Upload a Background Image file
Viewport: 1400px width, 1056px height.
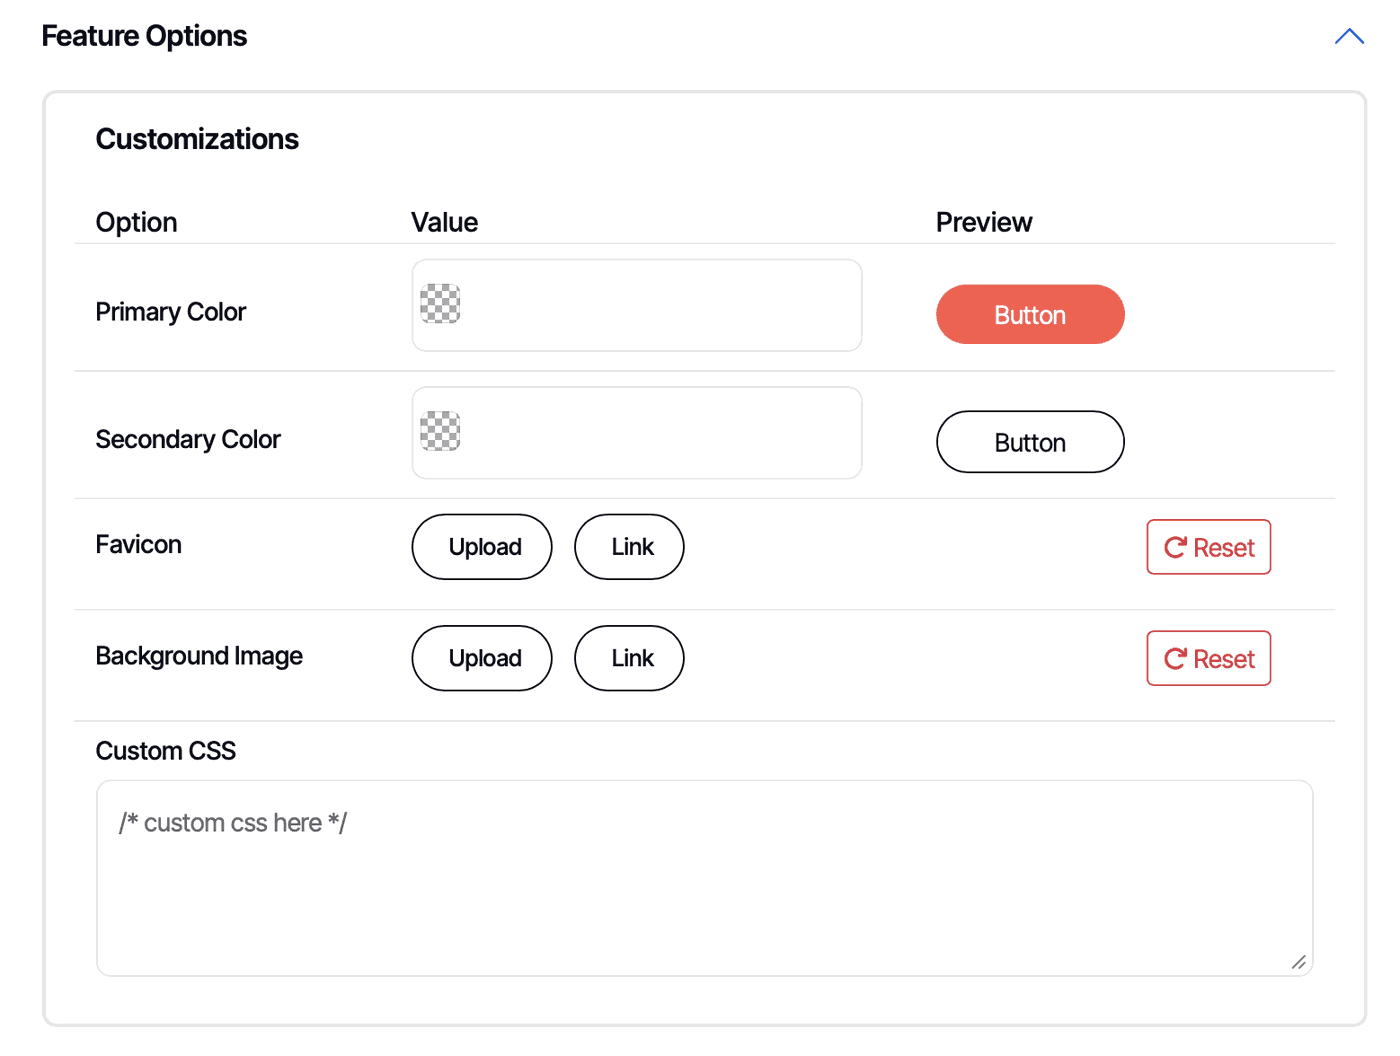coord(482,658)
